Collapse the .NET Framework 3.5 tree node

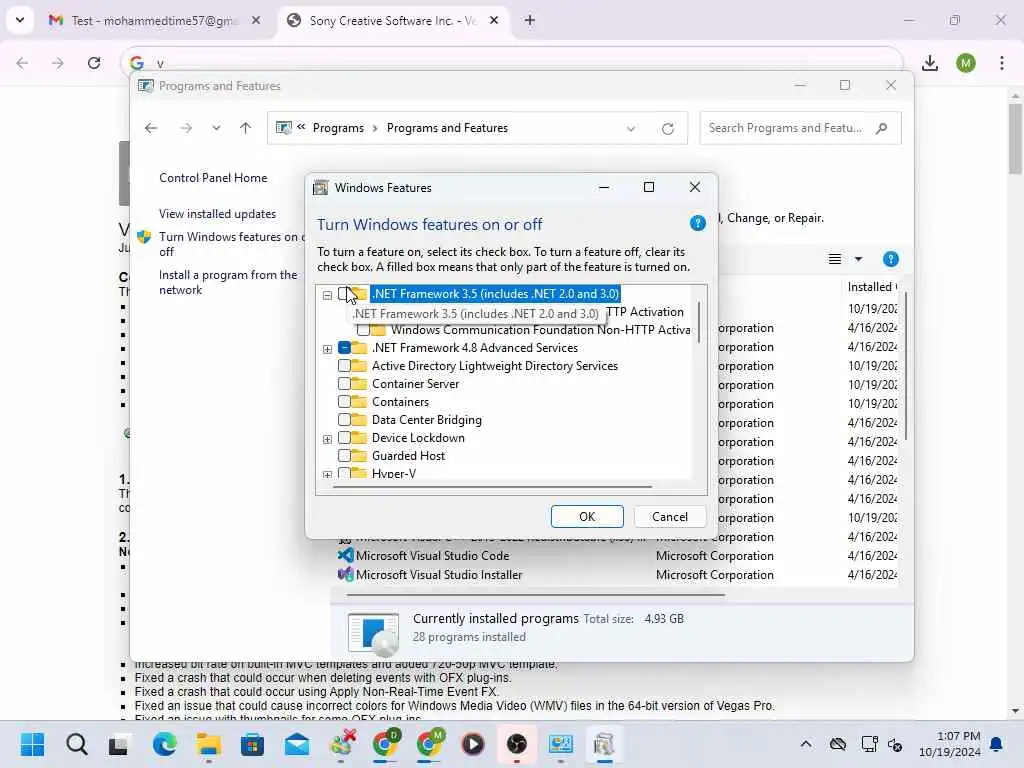327,295
